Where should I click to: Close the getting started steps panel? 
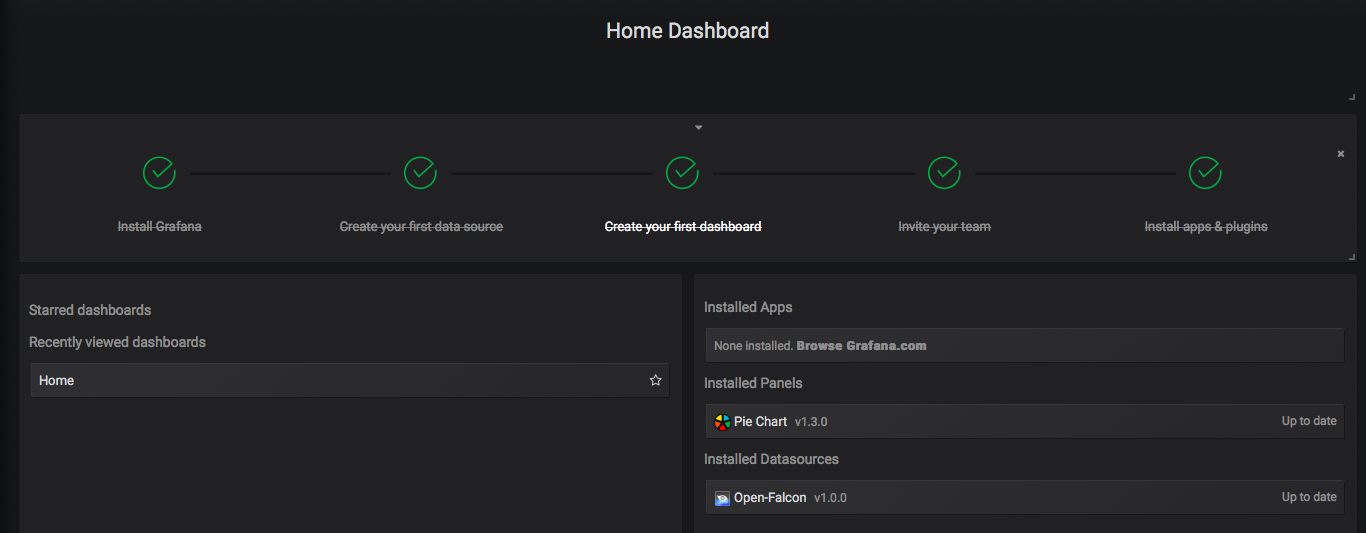coord(1341,154)
